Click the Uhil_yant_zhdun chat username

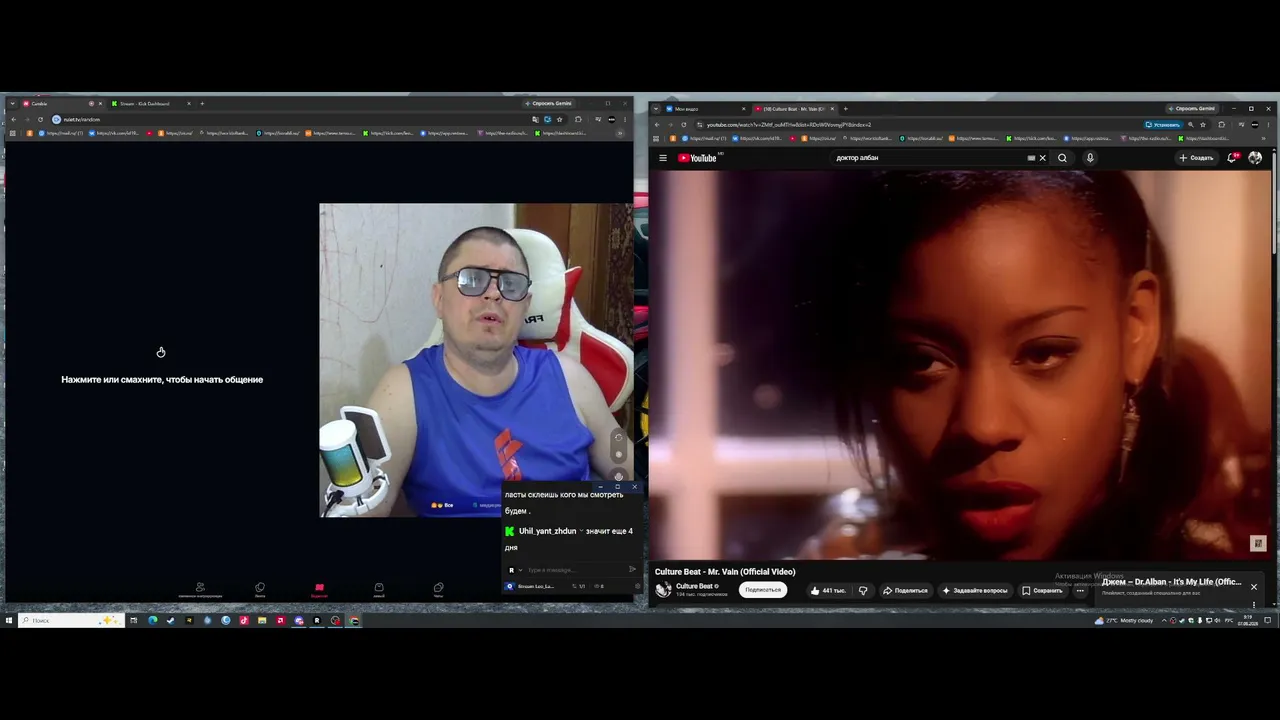[547, 531]
